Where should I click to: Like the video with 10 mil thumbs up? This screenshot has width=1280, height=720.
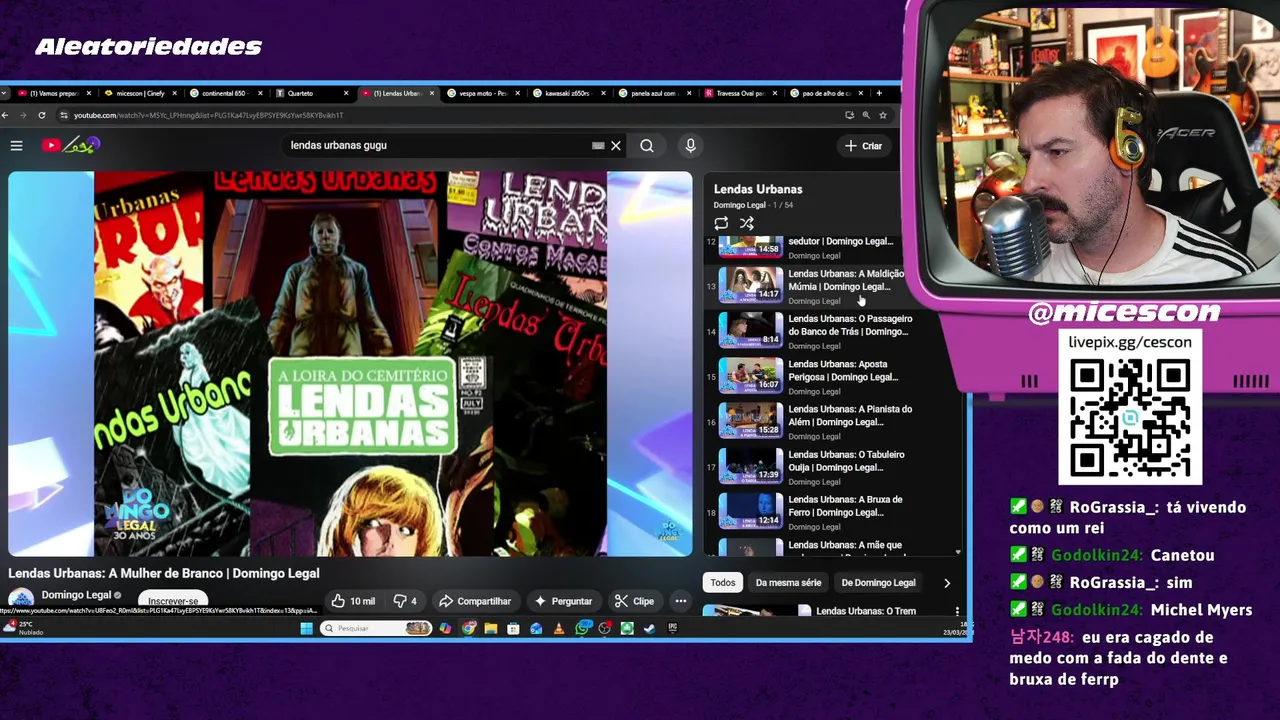(x=353, y=601)
